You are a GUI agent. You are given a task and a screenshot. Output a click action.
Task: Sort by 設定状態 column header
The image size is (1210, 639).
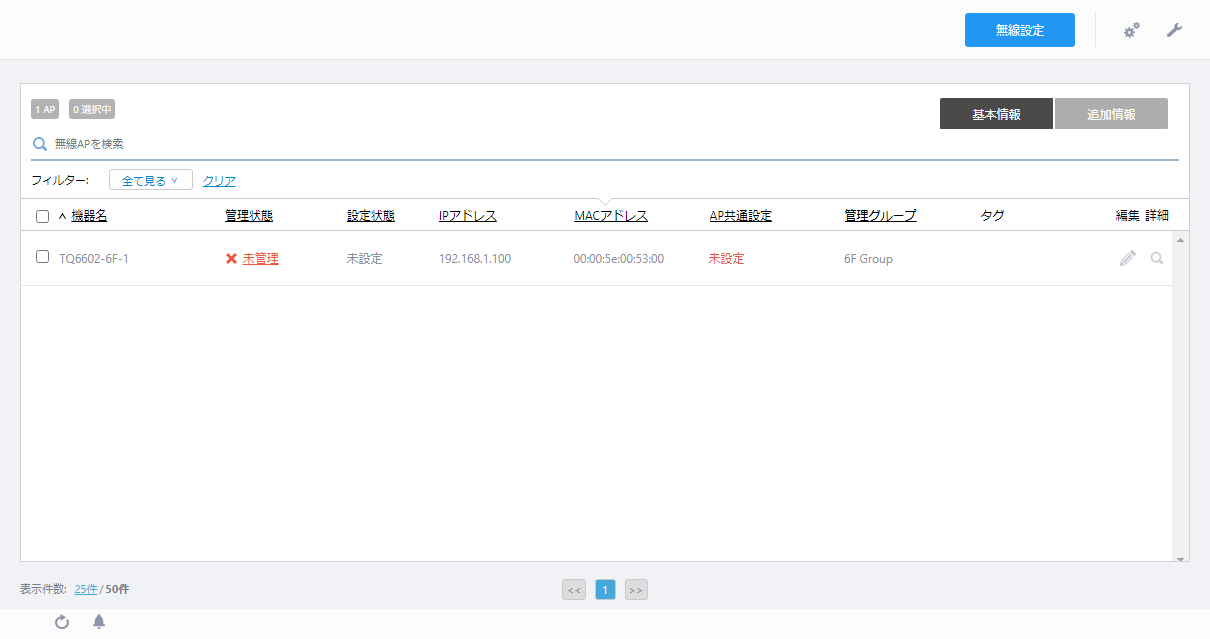tap(371, 215)
